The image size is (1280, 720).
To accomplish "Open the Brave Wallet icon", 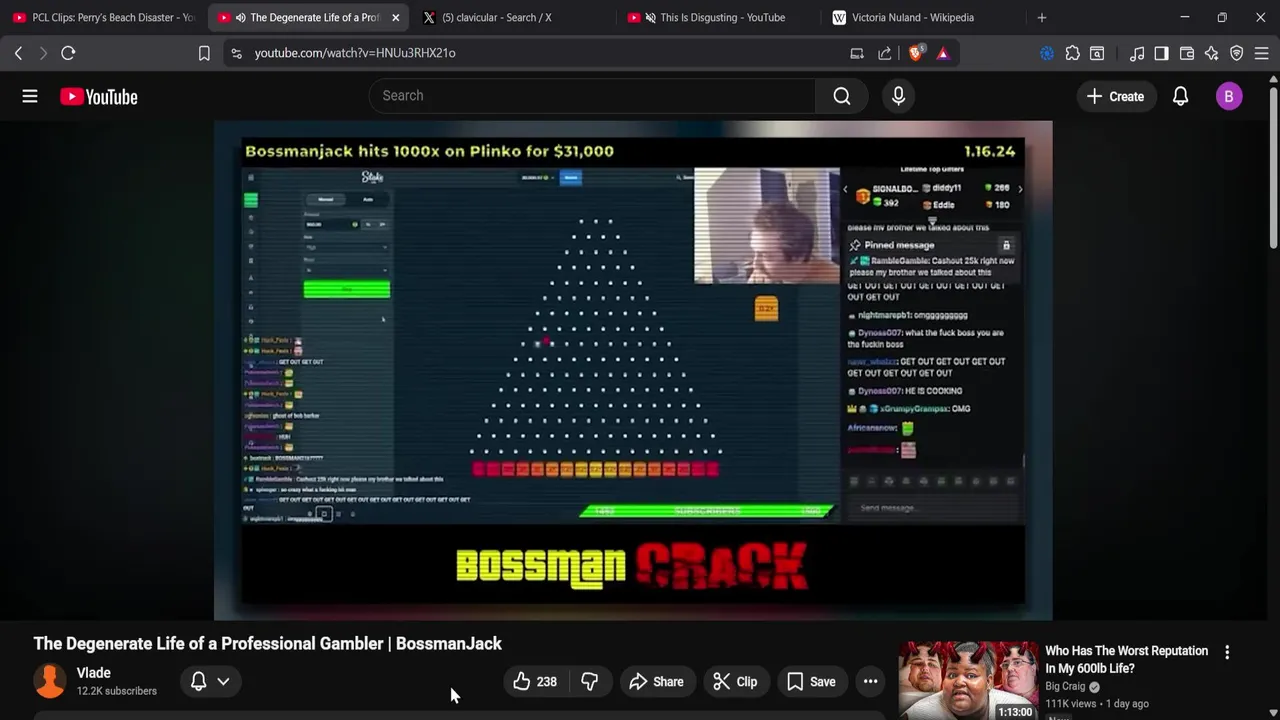I will click(1187, 53).
